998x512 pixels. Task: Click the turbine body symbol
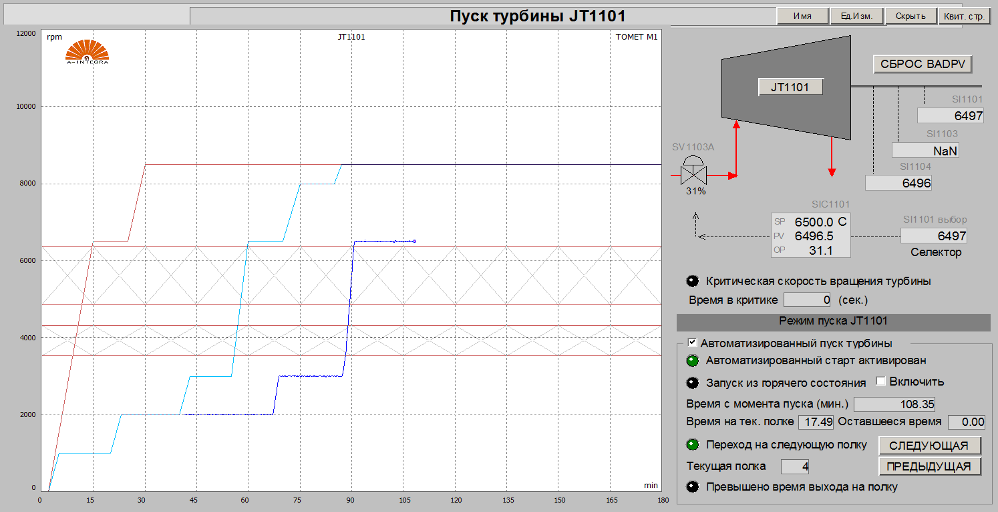click(786, 87)
